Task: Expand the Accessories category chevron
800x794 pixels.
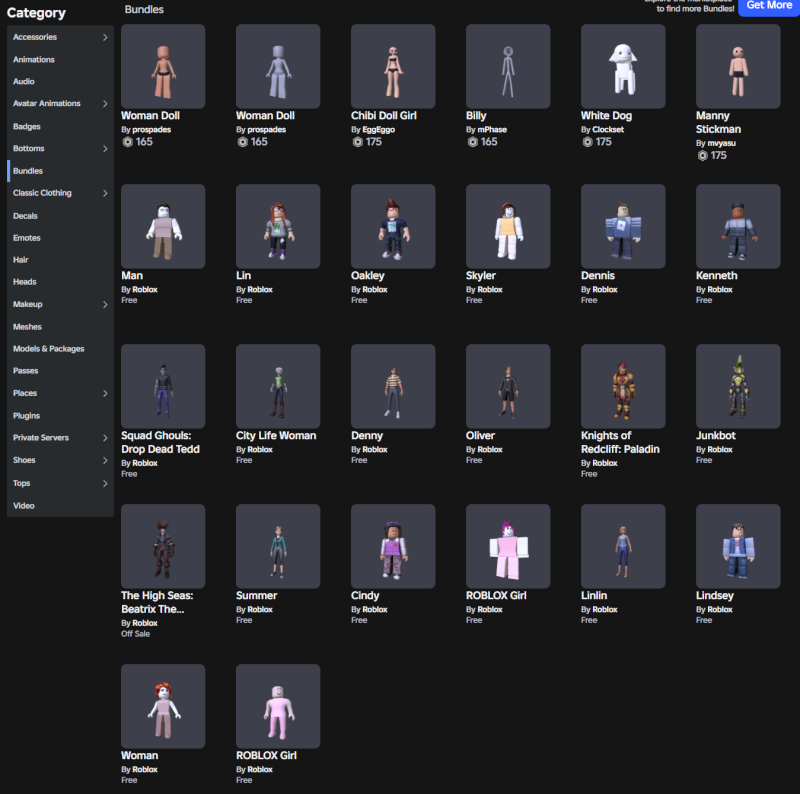Action: coord(105,37)
